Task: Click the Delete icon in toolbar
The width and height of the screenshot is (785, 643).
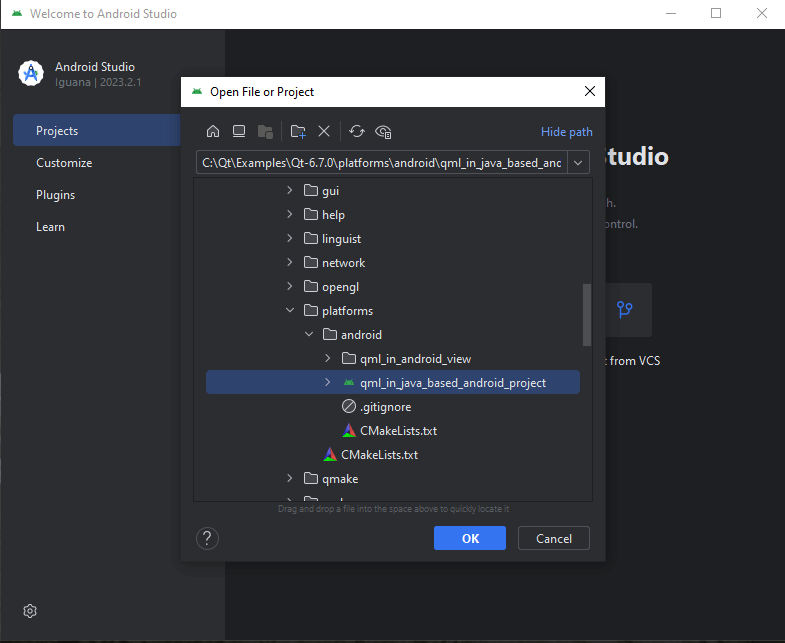Action: click(x=324, y=131)
